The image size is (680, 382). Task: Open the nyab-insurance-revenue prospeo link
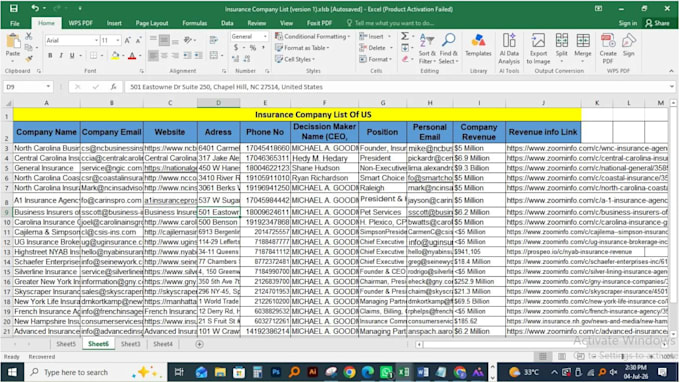(x=569, y=252)
